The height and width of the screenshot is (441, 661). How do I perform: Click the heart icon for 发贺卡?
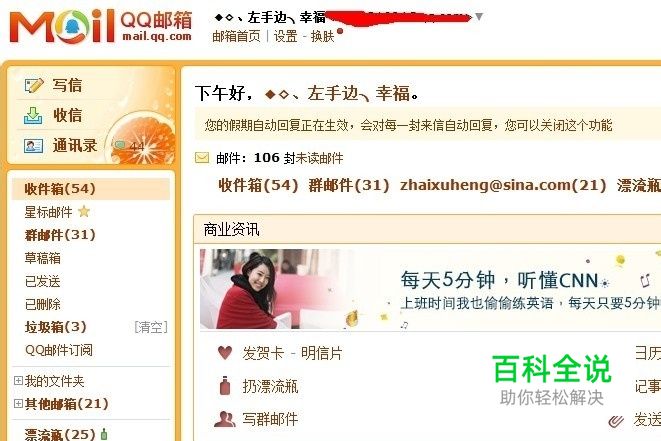(x=225, y=352)
